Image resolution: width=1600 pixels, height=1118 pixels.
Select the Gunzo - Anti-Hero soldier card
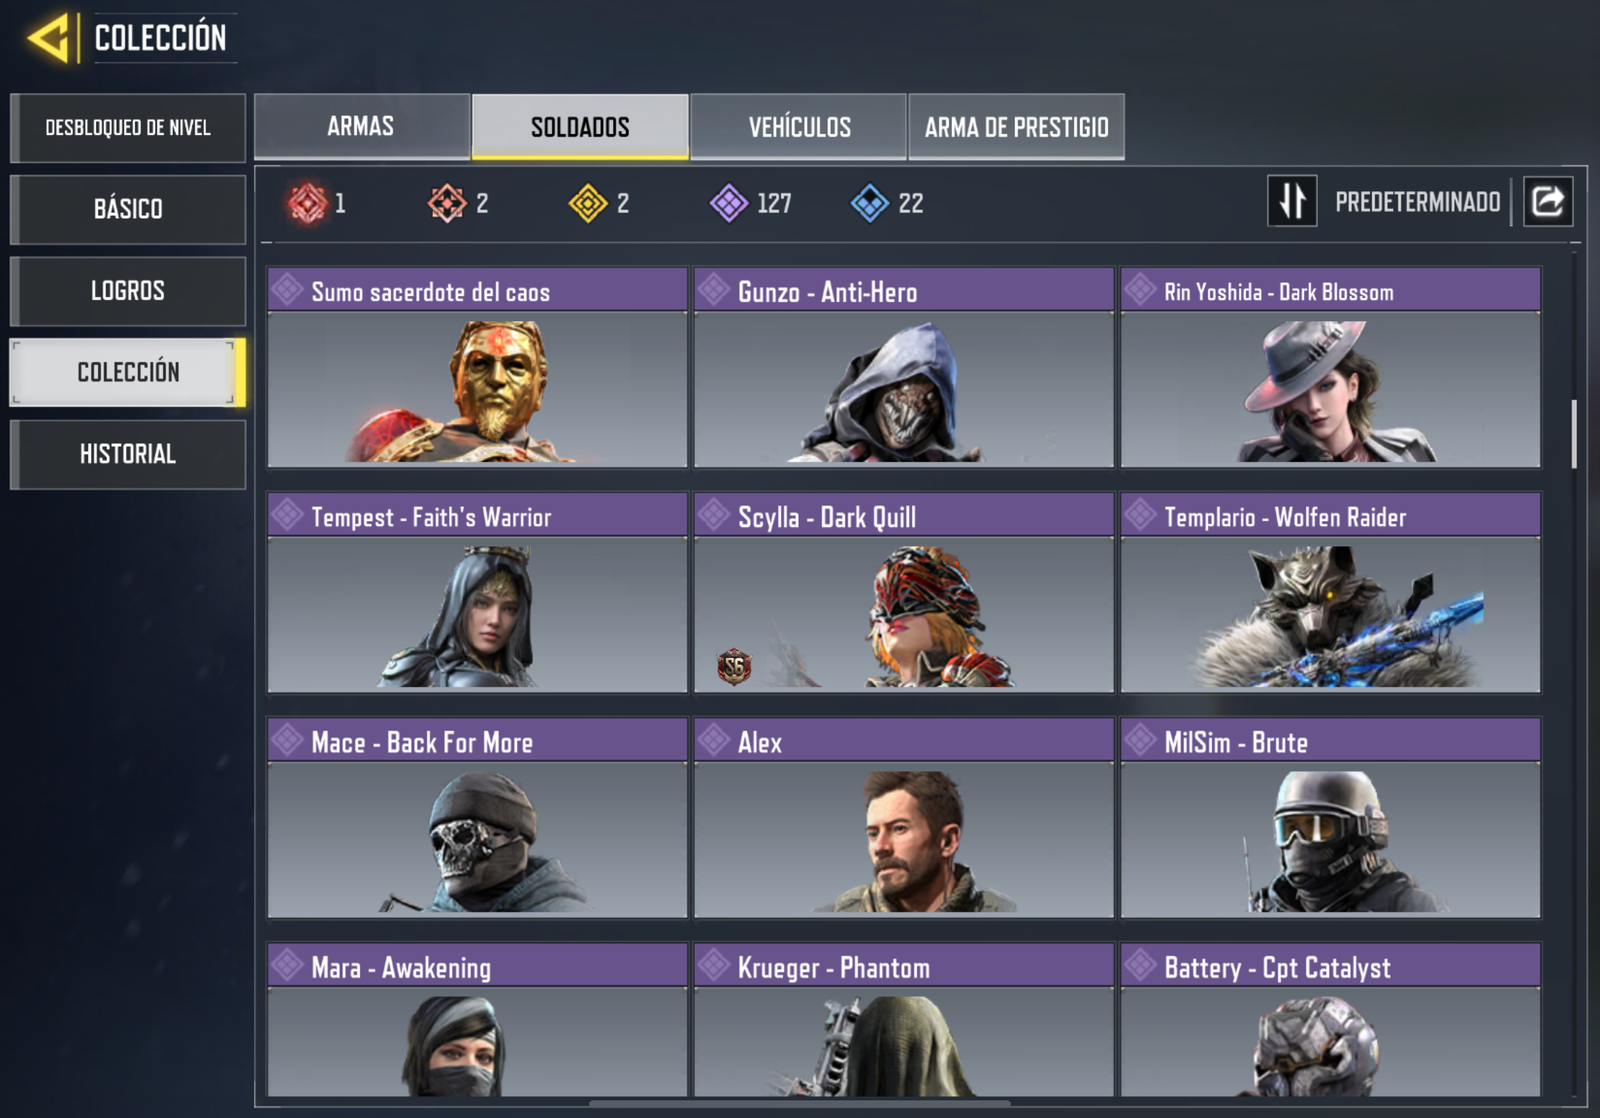coord(904,367)
